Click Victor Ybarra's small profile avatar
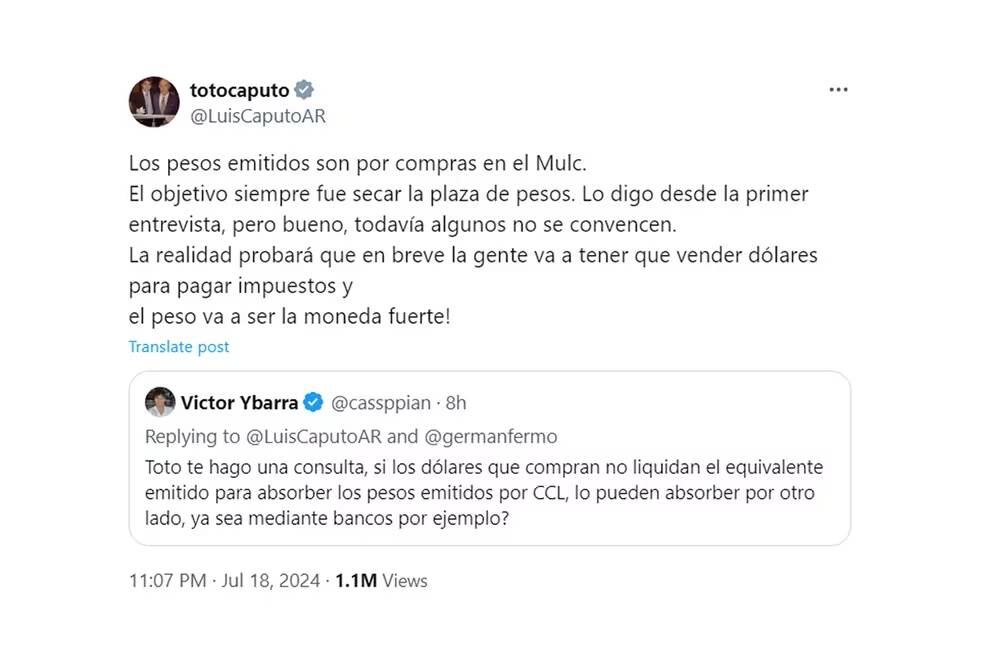The height and width of the screenshot is (661, 992). [159, 403]
